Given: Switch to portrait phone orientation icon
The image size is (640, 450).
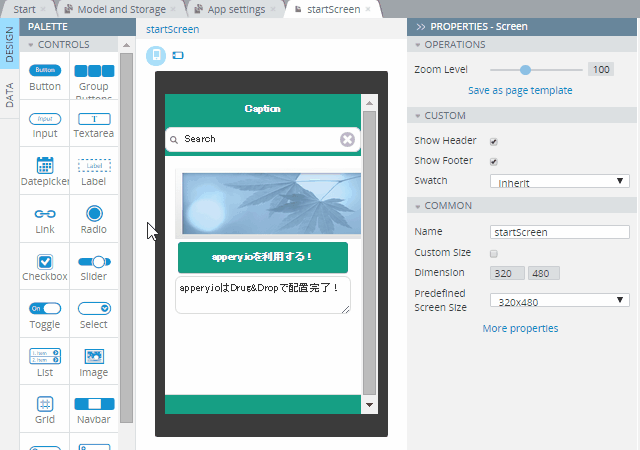Looking at the screenshot, I should (x=156, y=55).
